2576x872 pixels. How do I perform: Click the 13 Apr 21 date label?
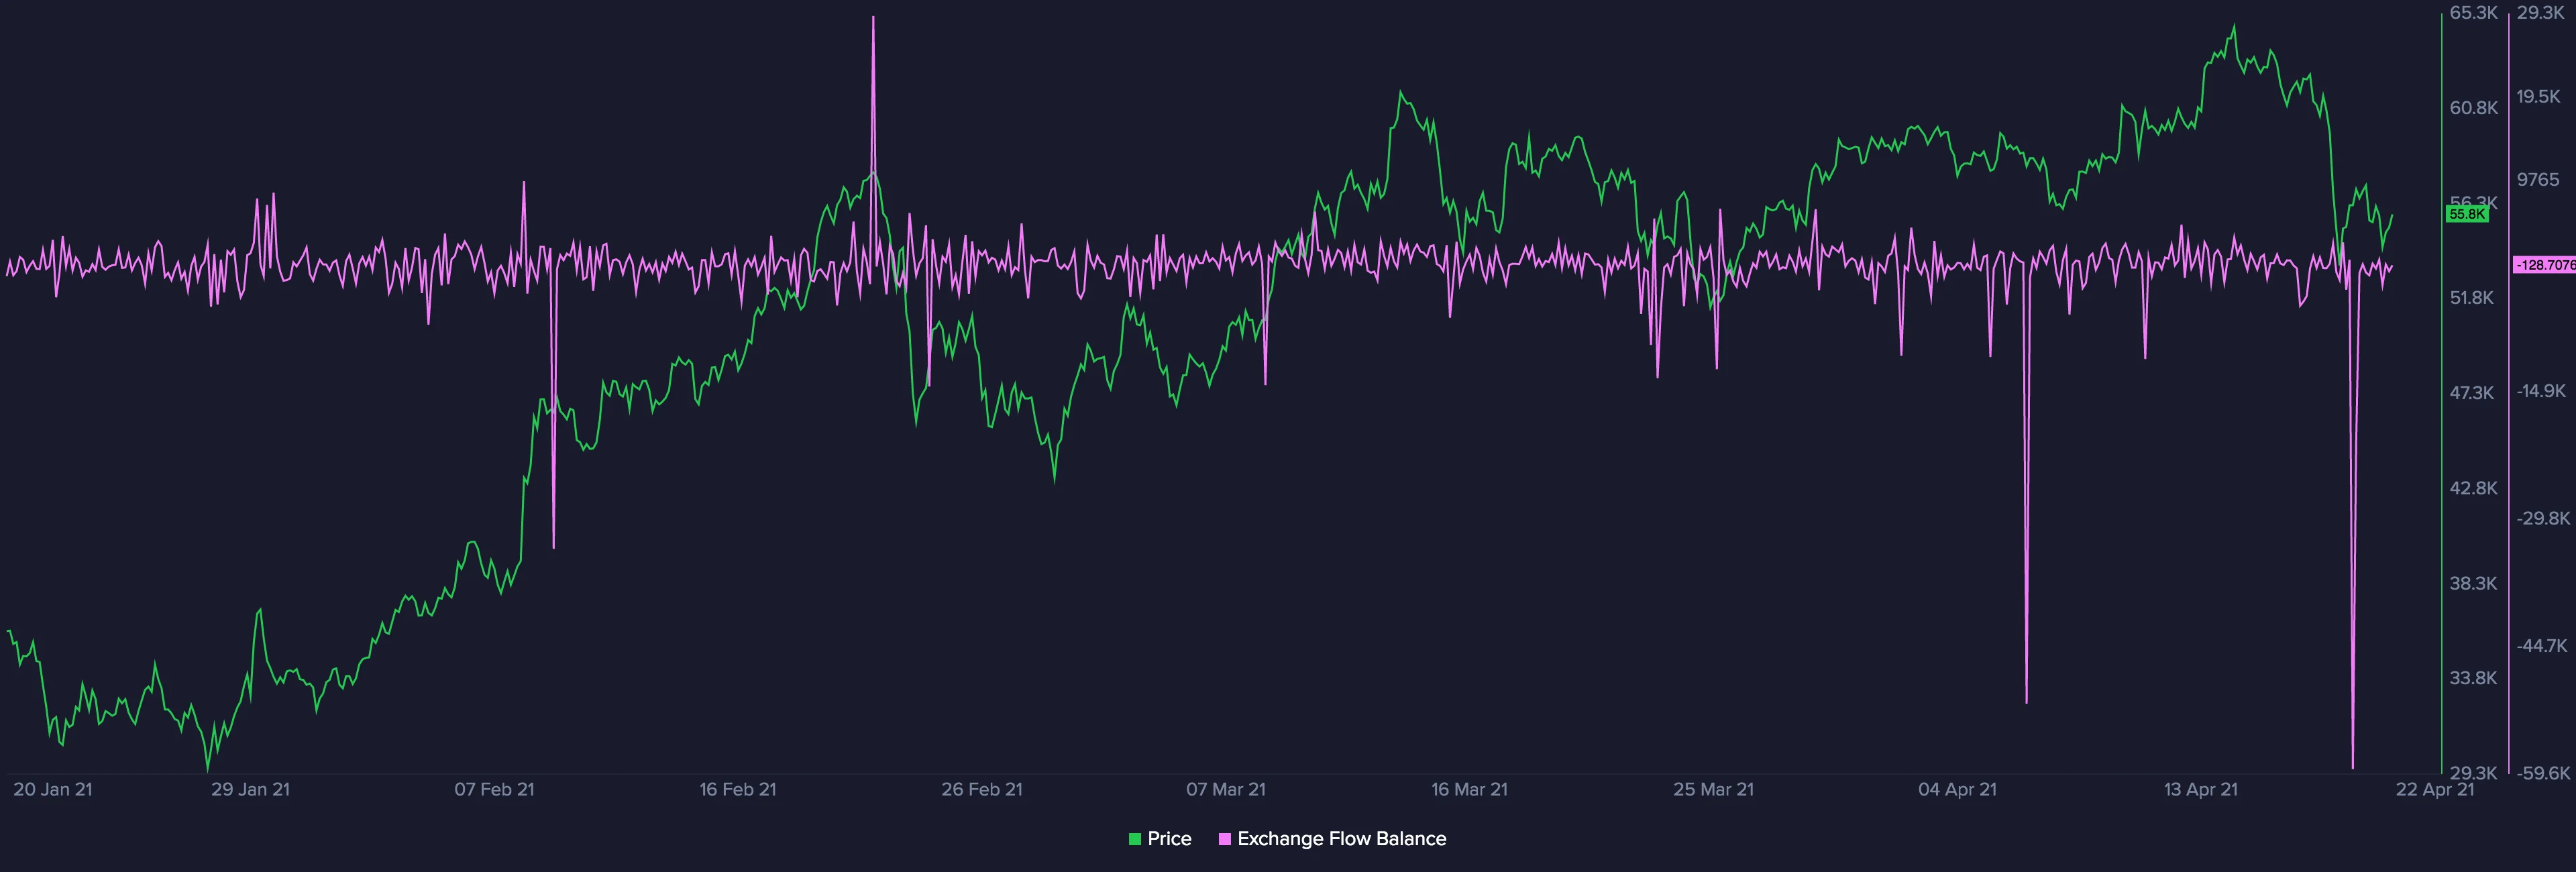click(2201, 789)
